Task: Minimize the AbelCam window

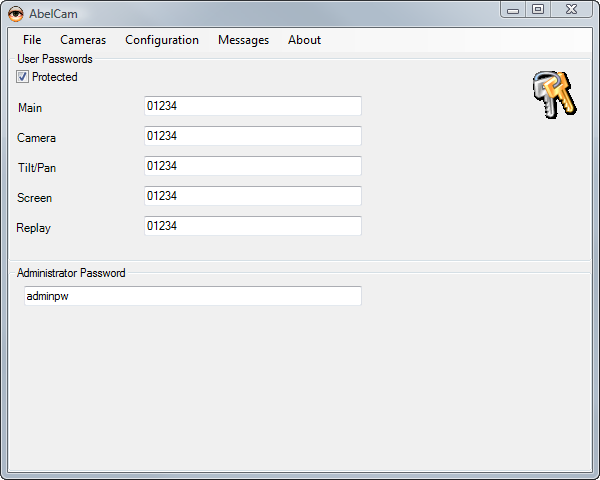Action: (513, 10)
